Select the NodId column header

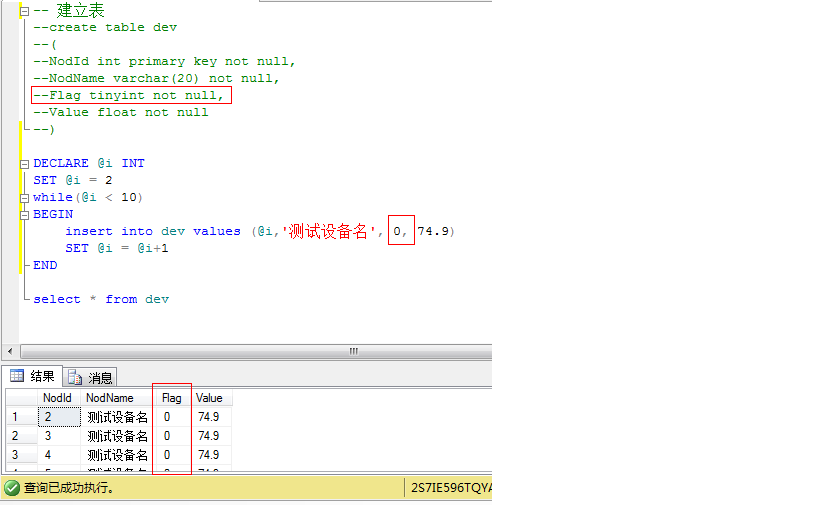click(x=57, y=398)
